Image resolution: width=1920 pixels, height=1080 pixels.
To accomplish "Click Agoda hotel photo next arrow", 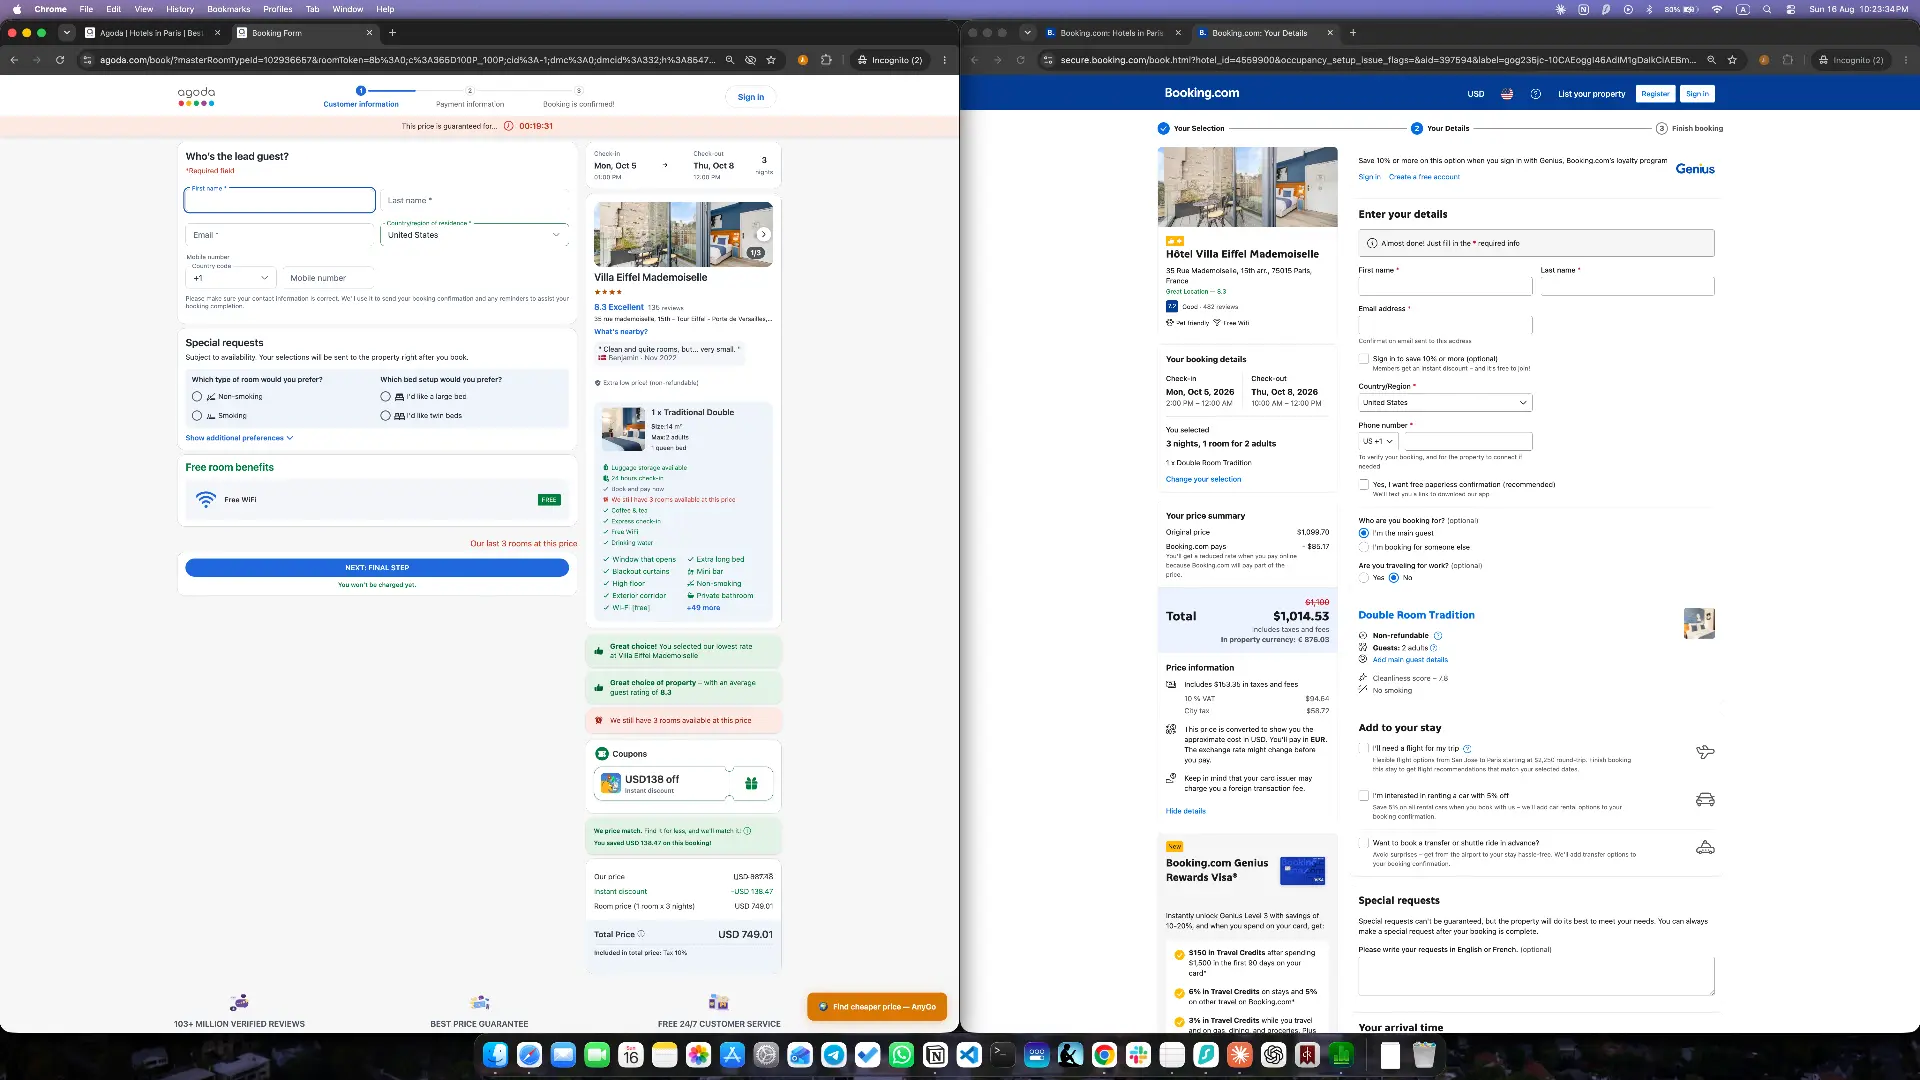I will 763,234.
